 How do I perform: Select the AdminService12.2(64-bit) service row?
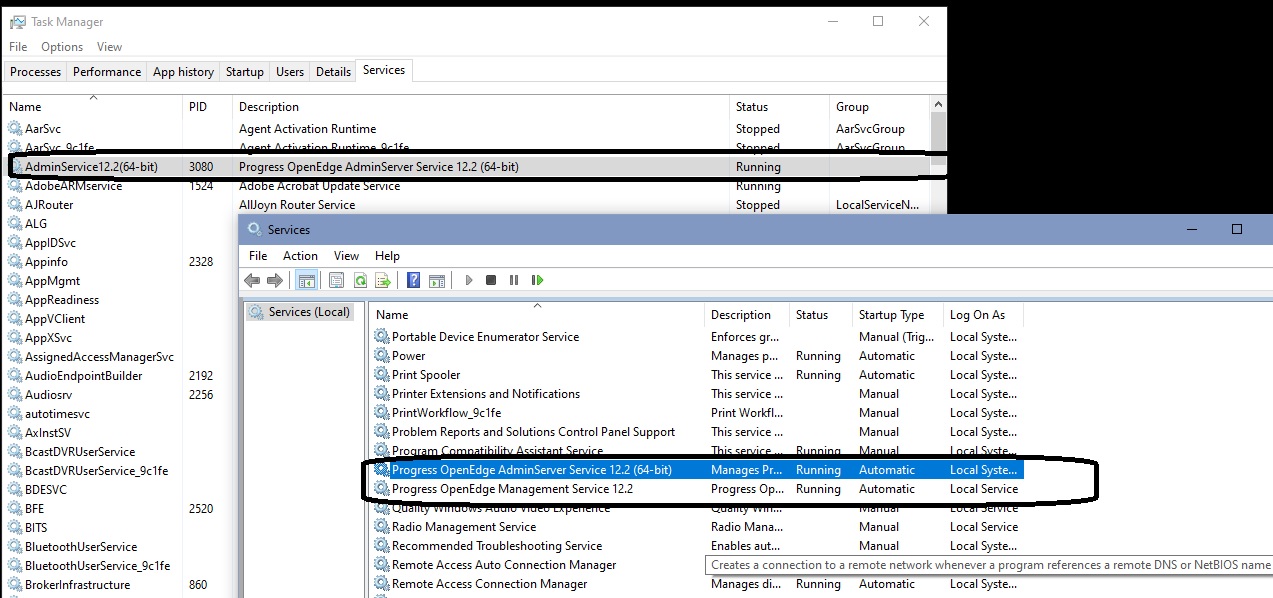click(90, 166)
